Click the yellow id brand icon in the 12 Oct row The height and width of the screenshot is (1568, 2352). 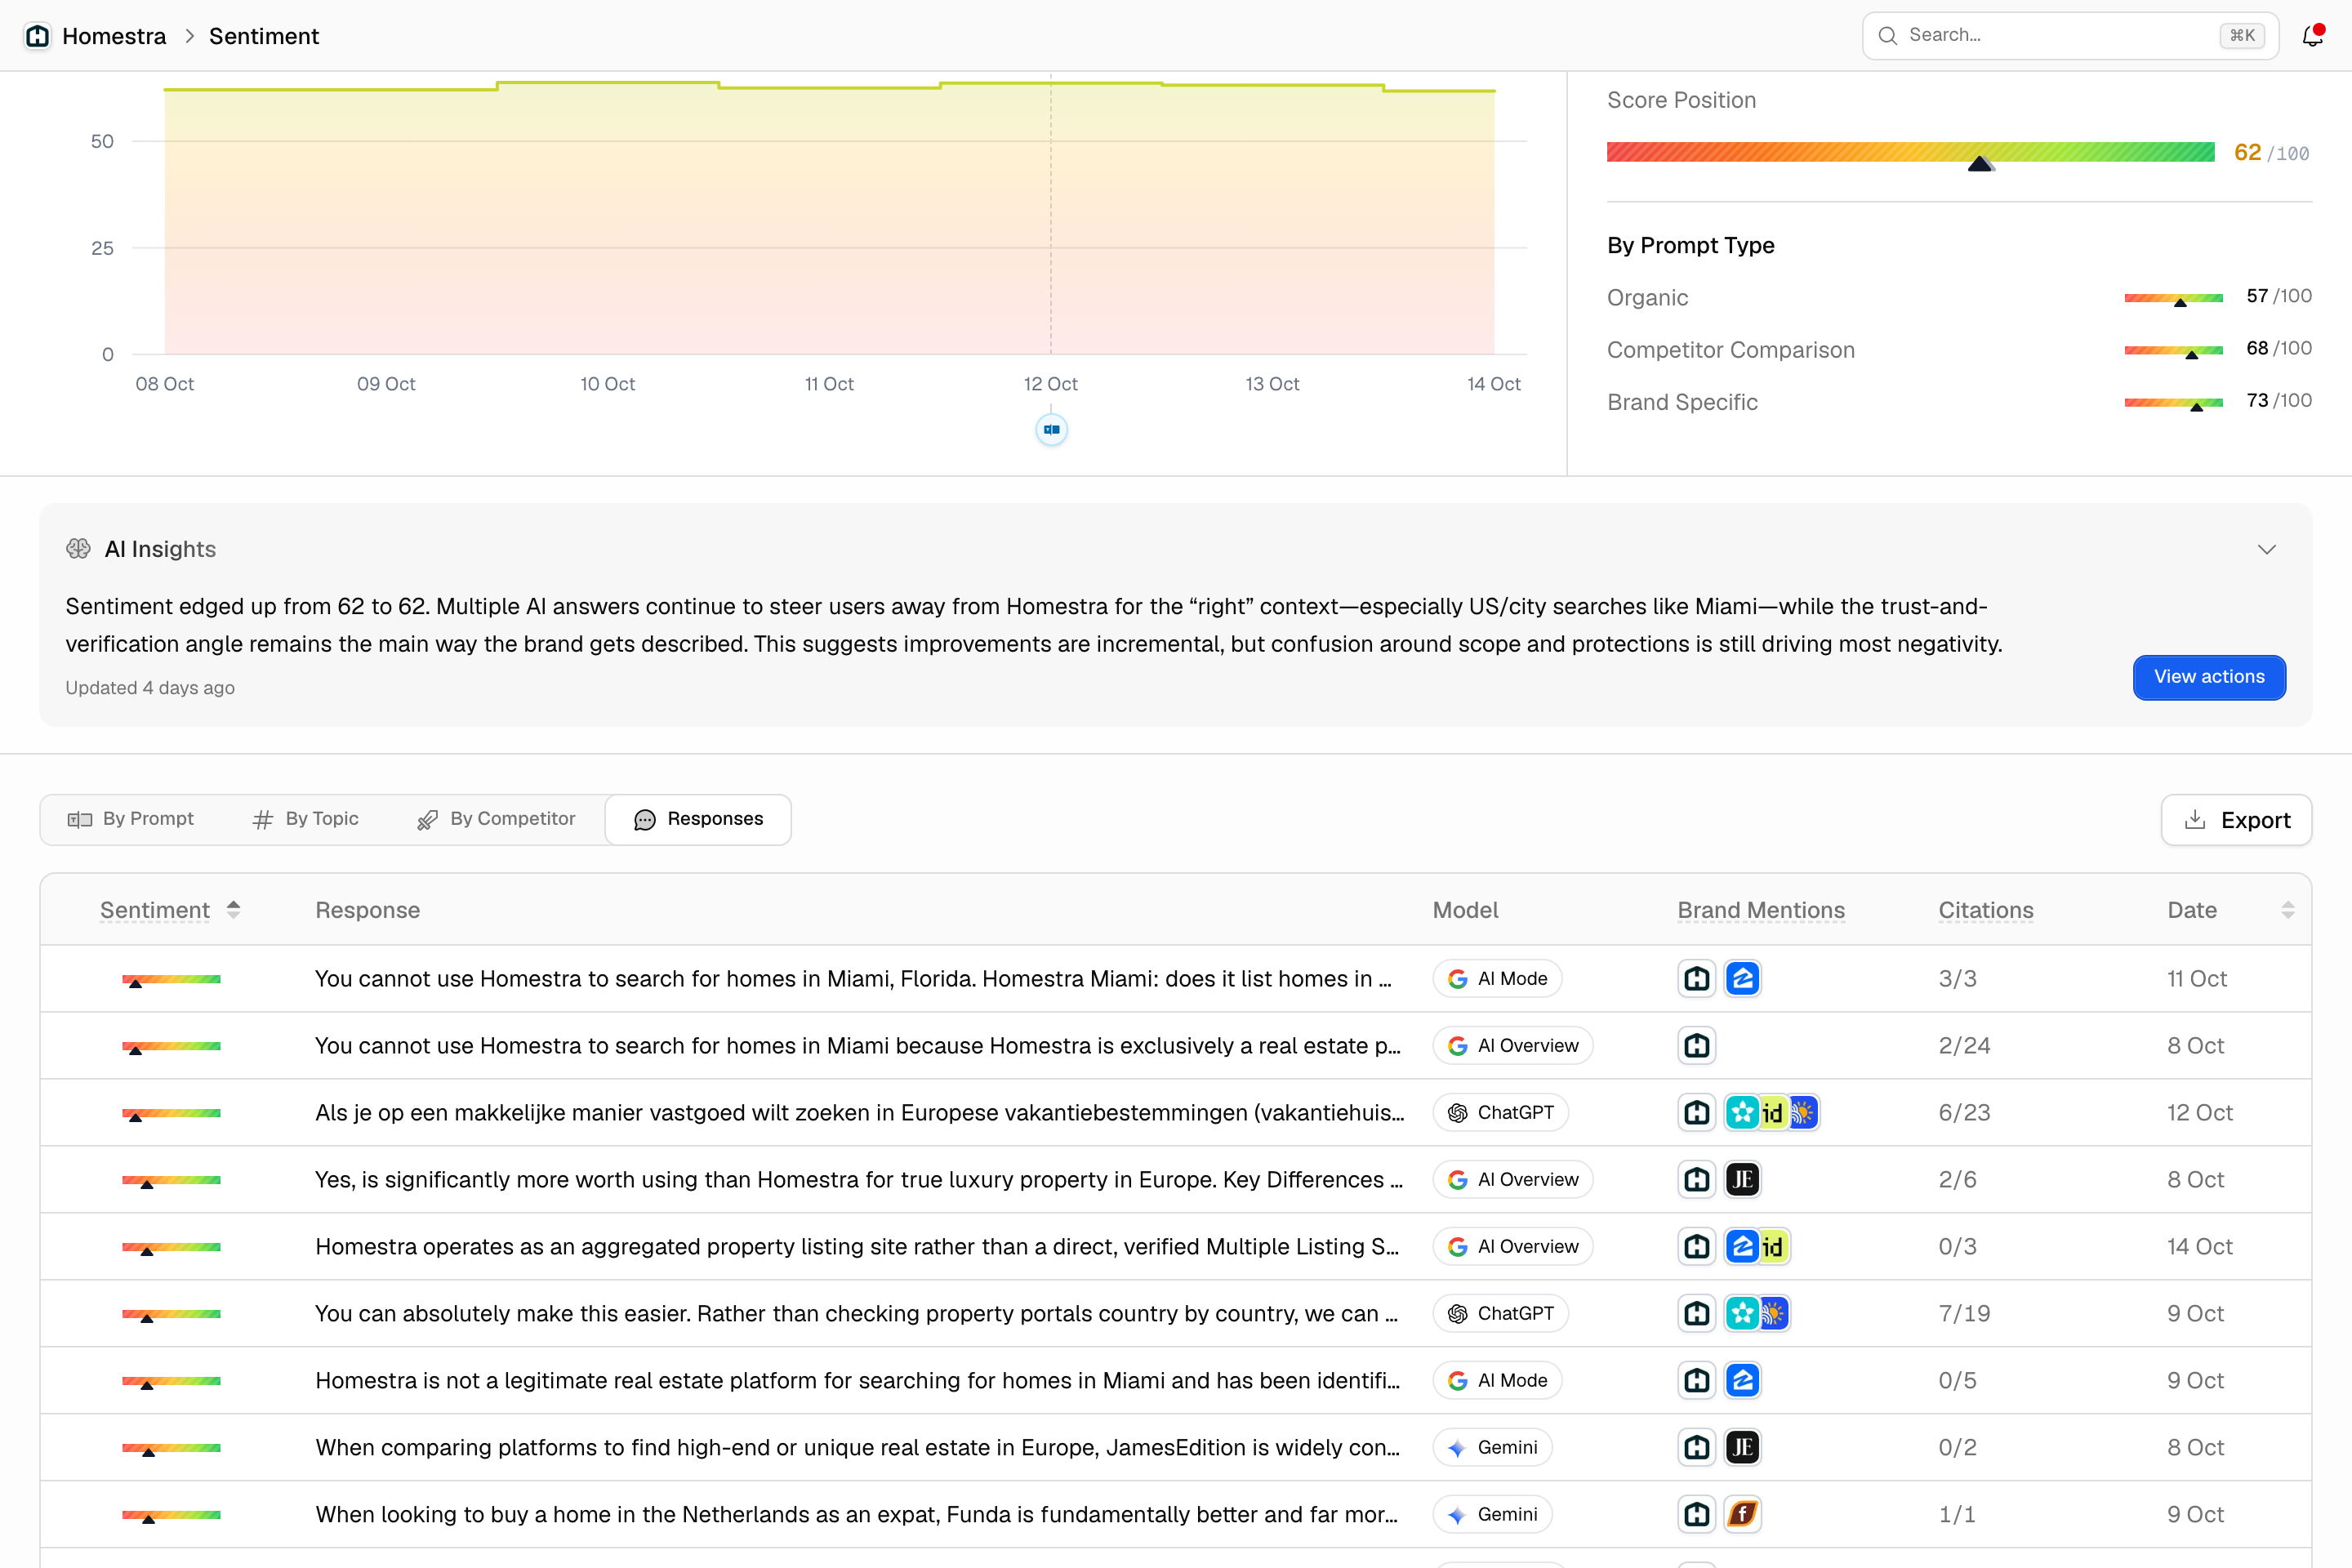[x=1772, y=1113]
